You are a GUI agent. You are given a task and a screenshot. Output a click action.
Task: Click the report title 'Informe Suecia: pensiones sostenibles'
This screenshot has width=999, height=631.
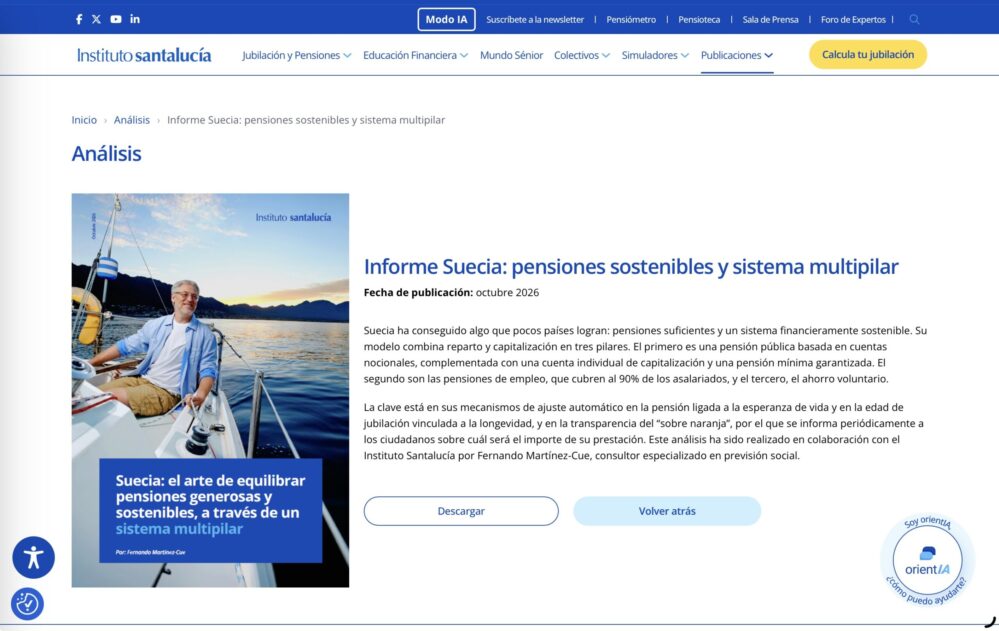(x=631, y=266)
